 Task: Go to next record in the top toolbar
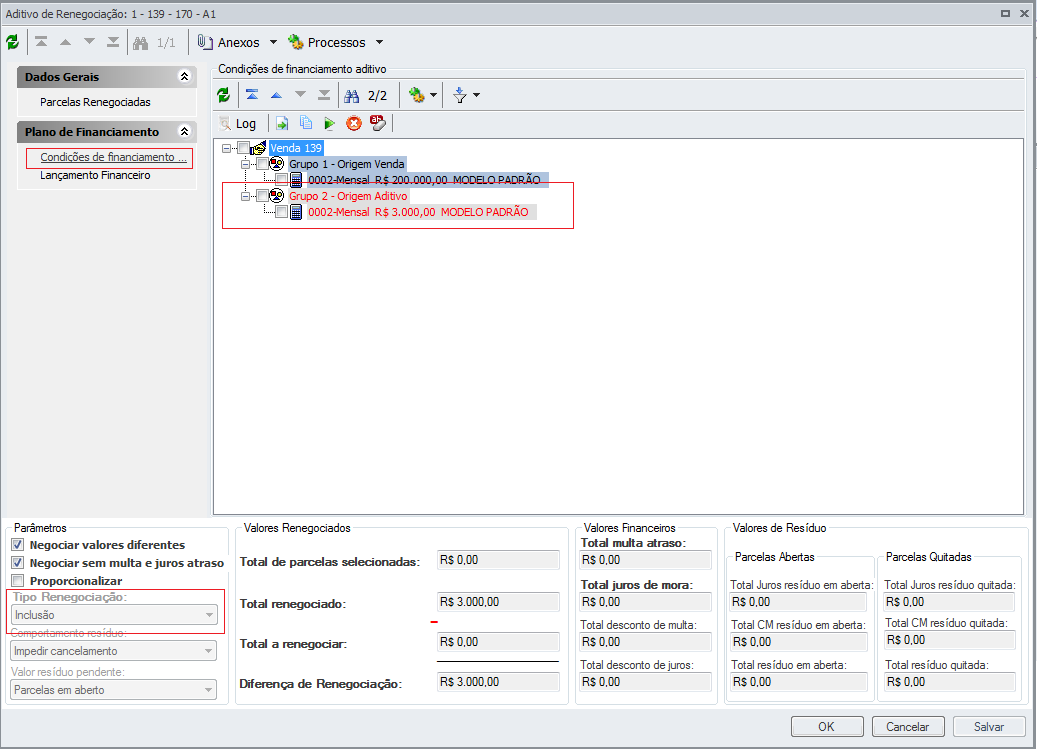point(89,42)
